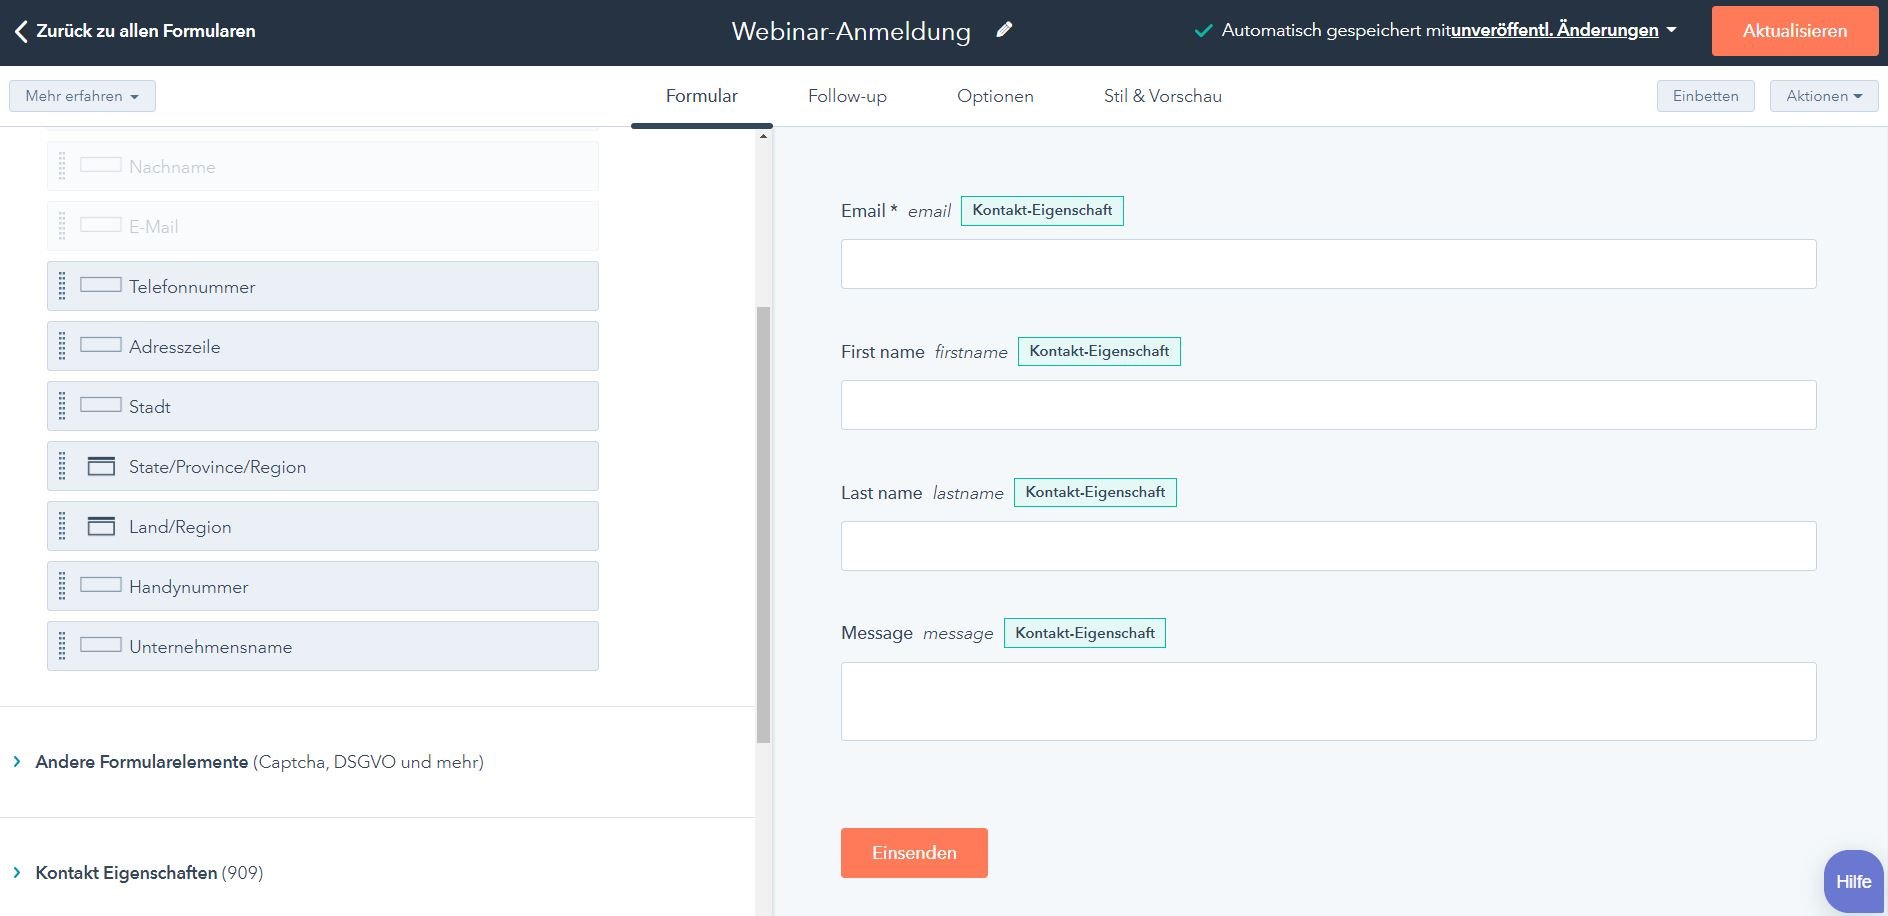Click the back arrow to all forms

point(21,31)
